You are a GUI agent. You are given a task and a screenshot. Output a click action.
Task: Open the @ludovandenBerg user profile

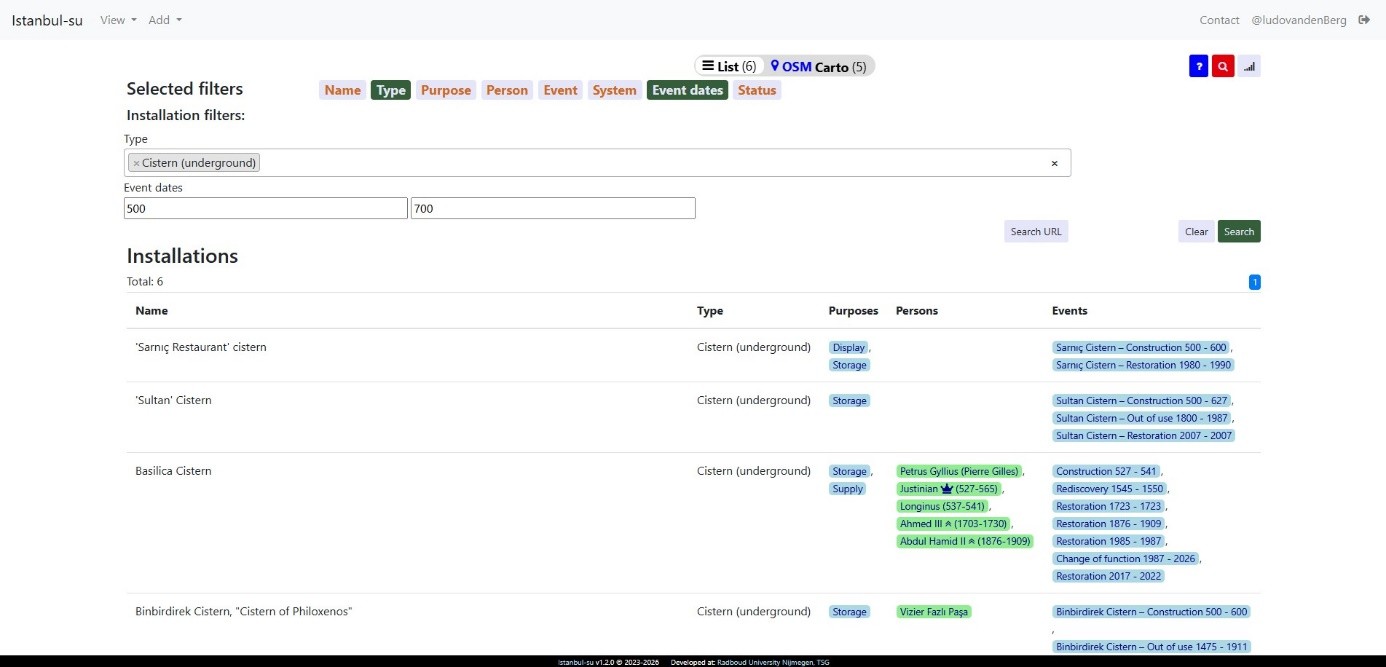point(1298,20)
